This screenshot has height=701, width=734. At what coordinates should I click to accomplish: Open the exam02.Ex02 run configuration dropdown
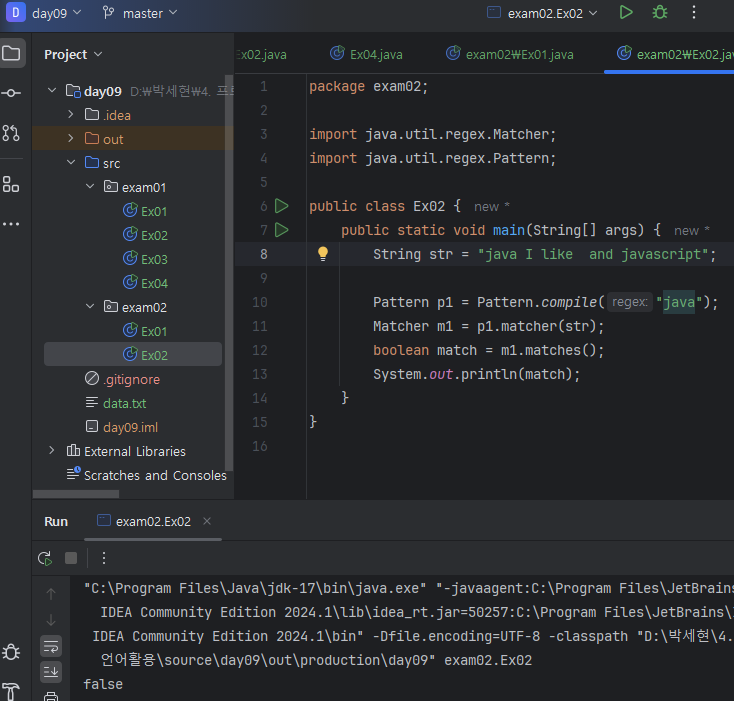(x=542, y=13)
